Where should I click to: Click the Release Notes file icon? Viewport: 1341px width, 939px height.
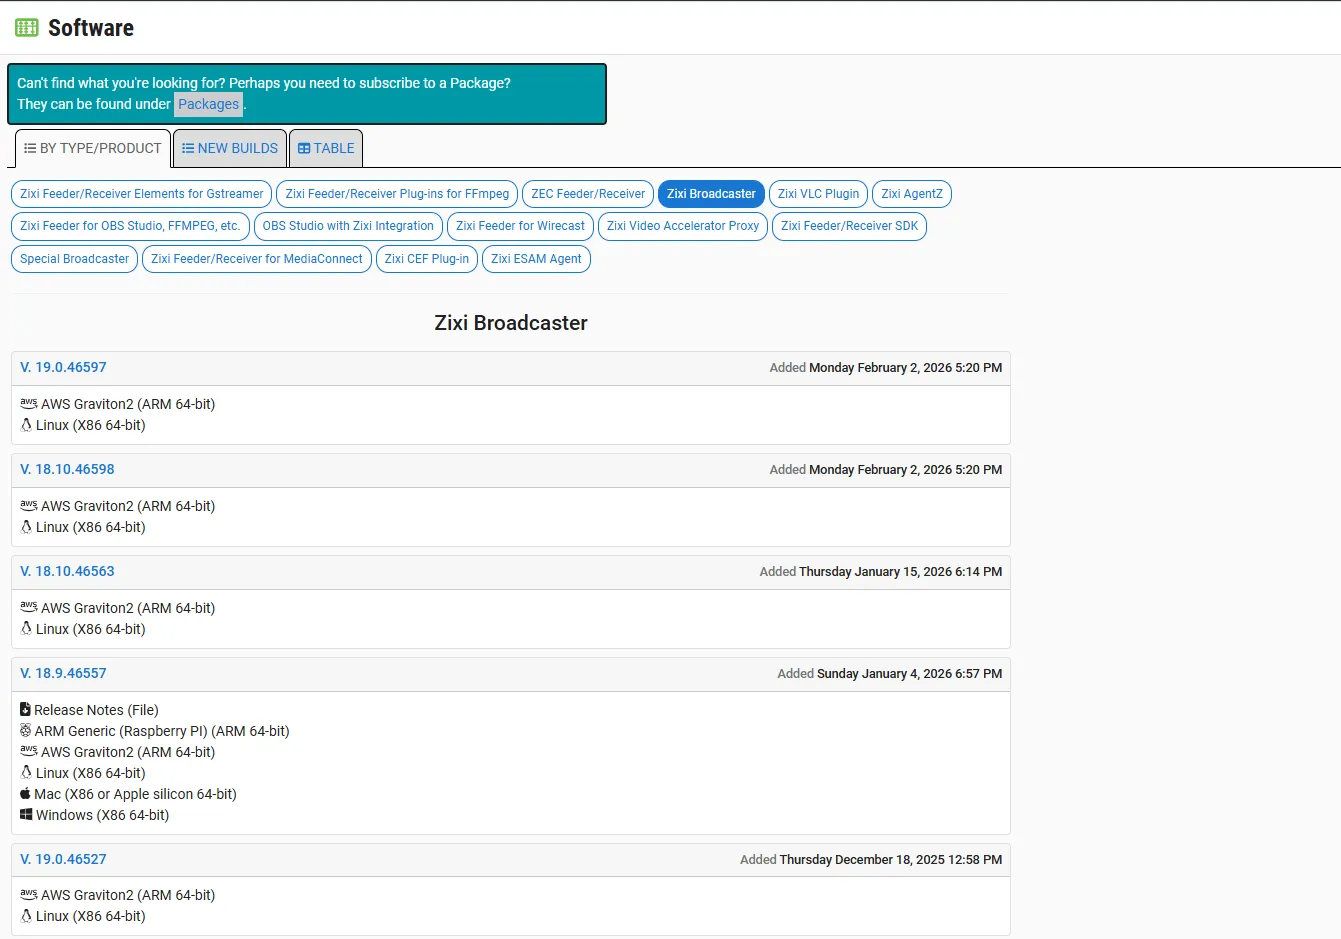pos(25,709)
